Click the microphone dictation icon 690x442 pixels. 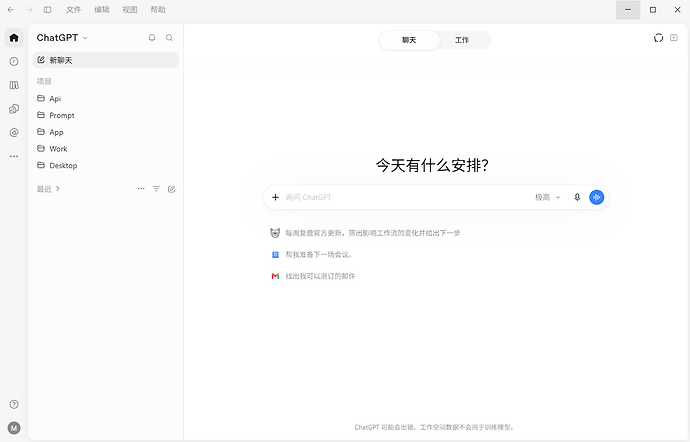(577, 197)
